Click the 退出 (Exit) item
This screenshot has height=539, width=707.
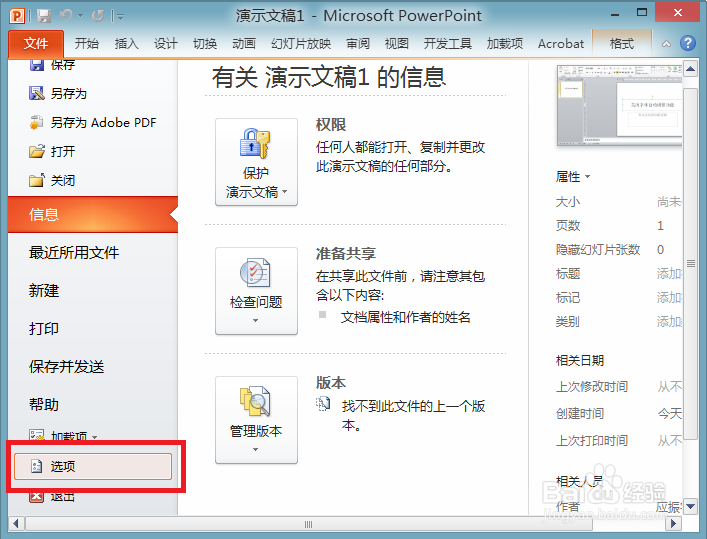52,496
